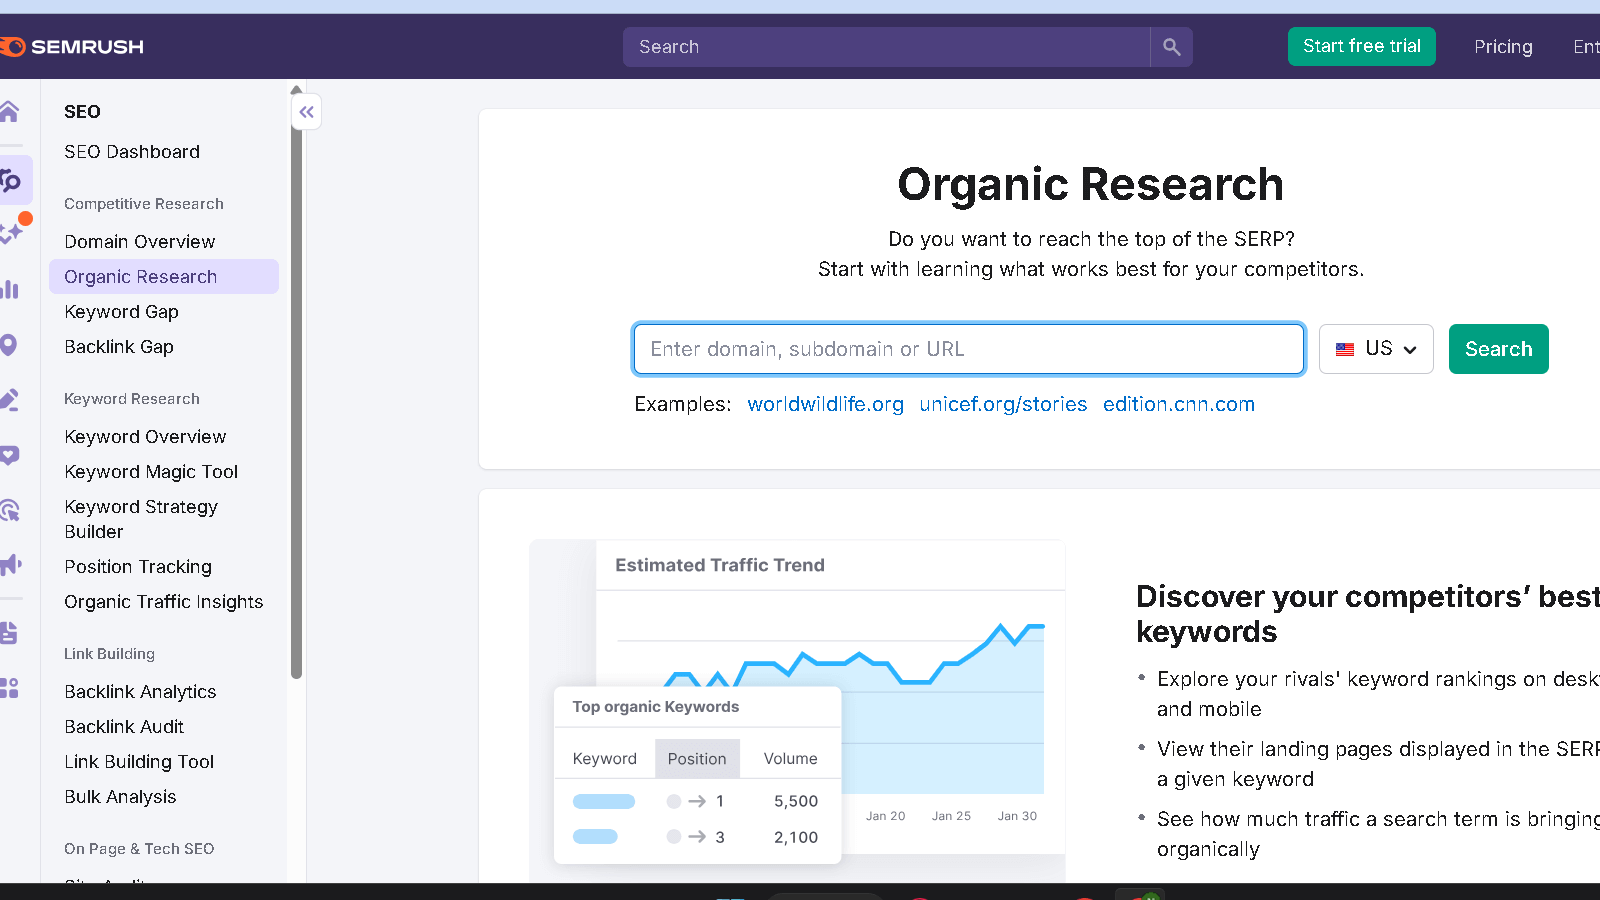Click the Advertising toolkit icon

point(12,565)
